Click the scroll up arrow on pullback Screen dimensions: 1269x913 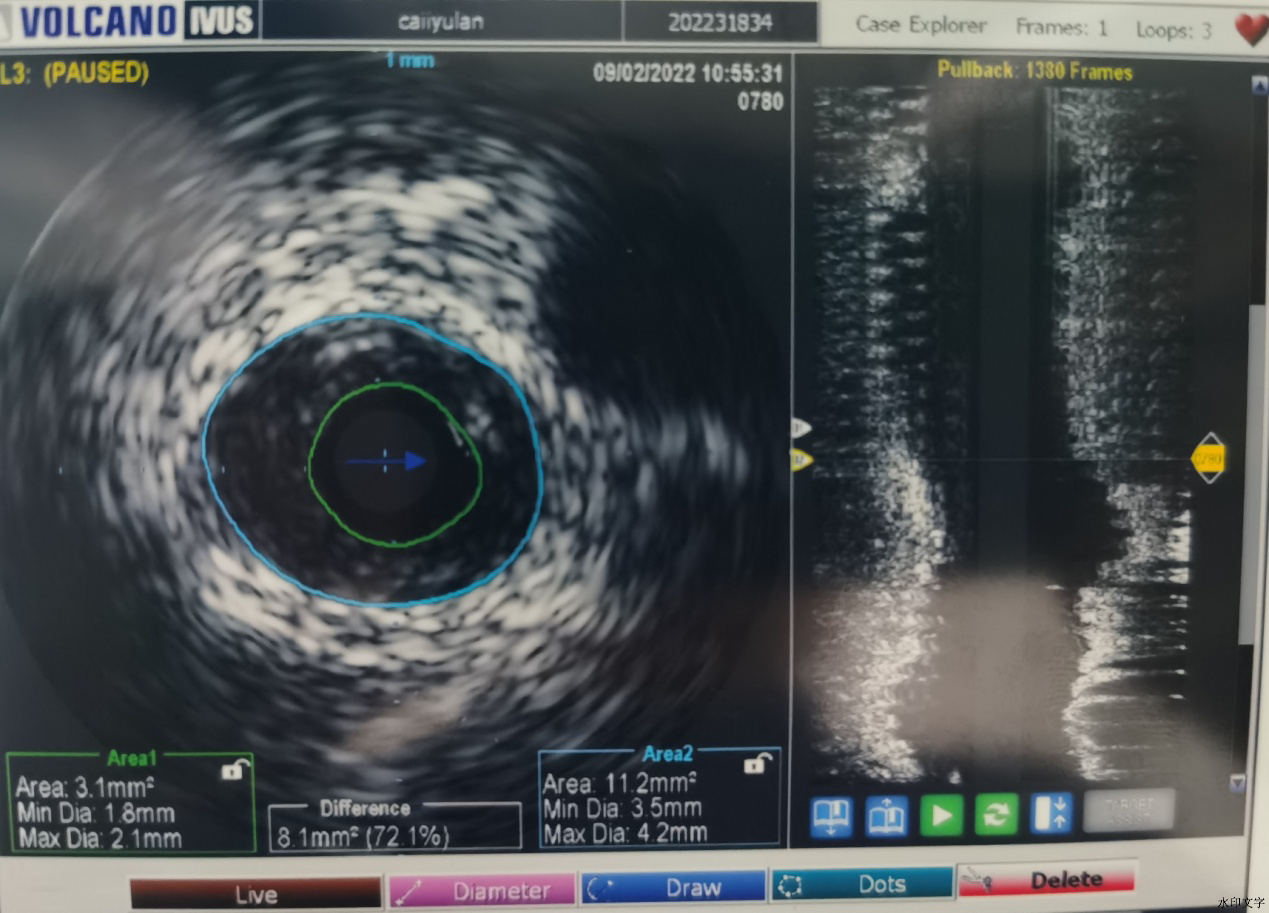(1258, 86)
